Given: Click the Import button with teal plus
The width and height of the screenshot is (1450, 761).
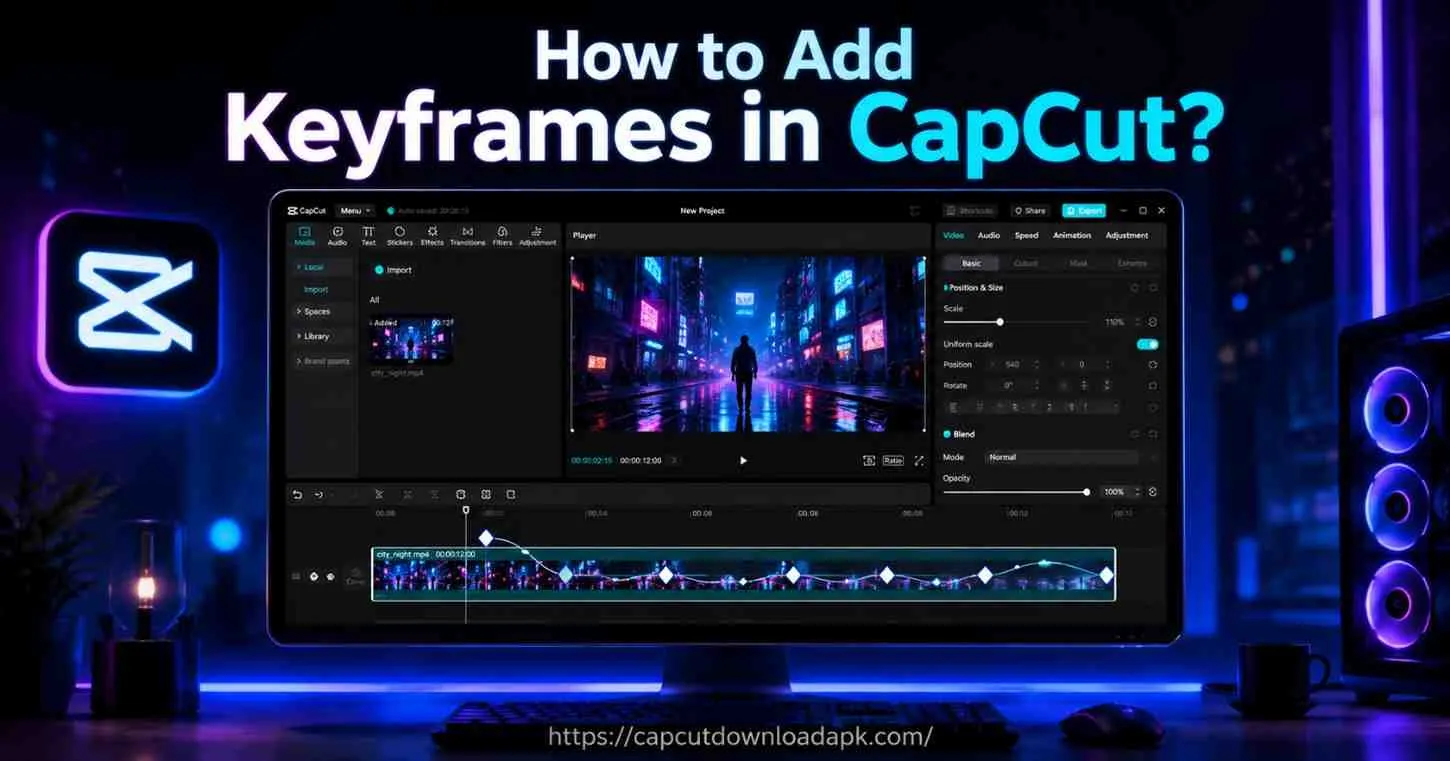Looking at the screenshot, I should [393, 270].
